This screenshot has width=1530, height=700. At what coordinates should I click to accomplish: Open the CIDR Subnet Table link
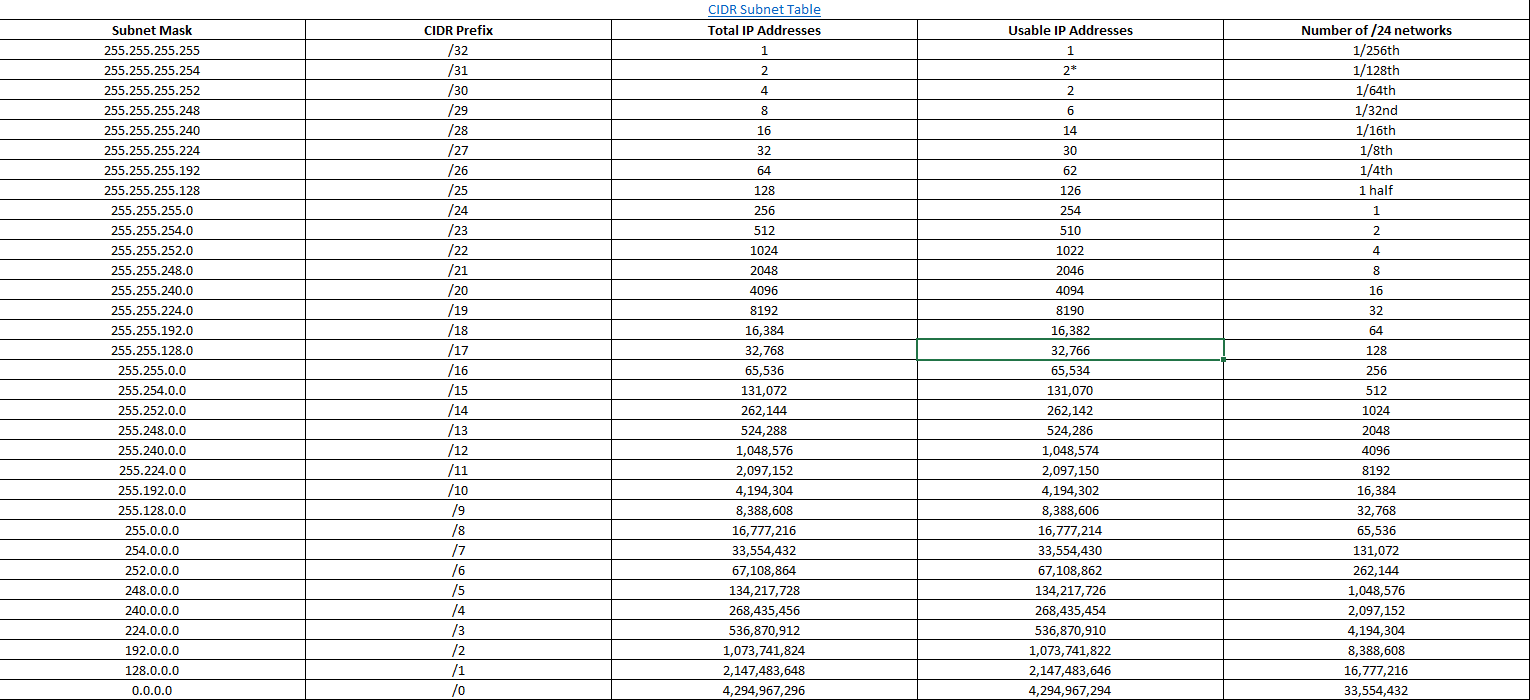(764, 10)
